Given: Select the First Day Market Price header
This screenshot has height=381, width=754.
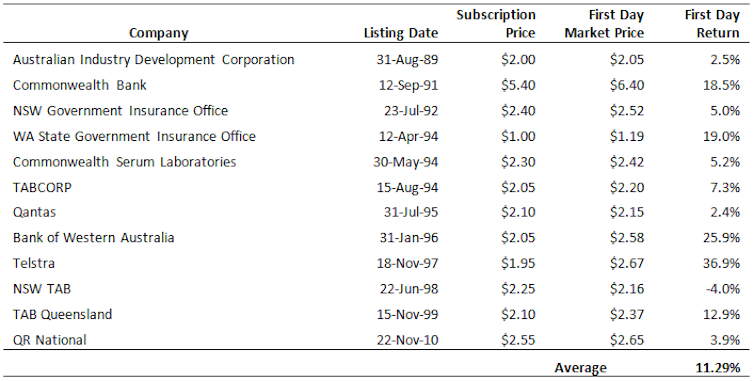Looking at the screenshot, I should [x=604, y=24].
